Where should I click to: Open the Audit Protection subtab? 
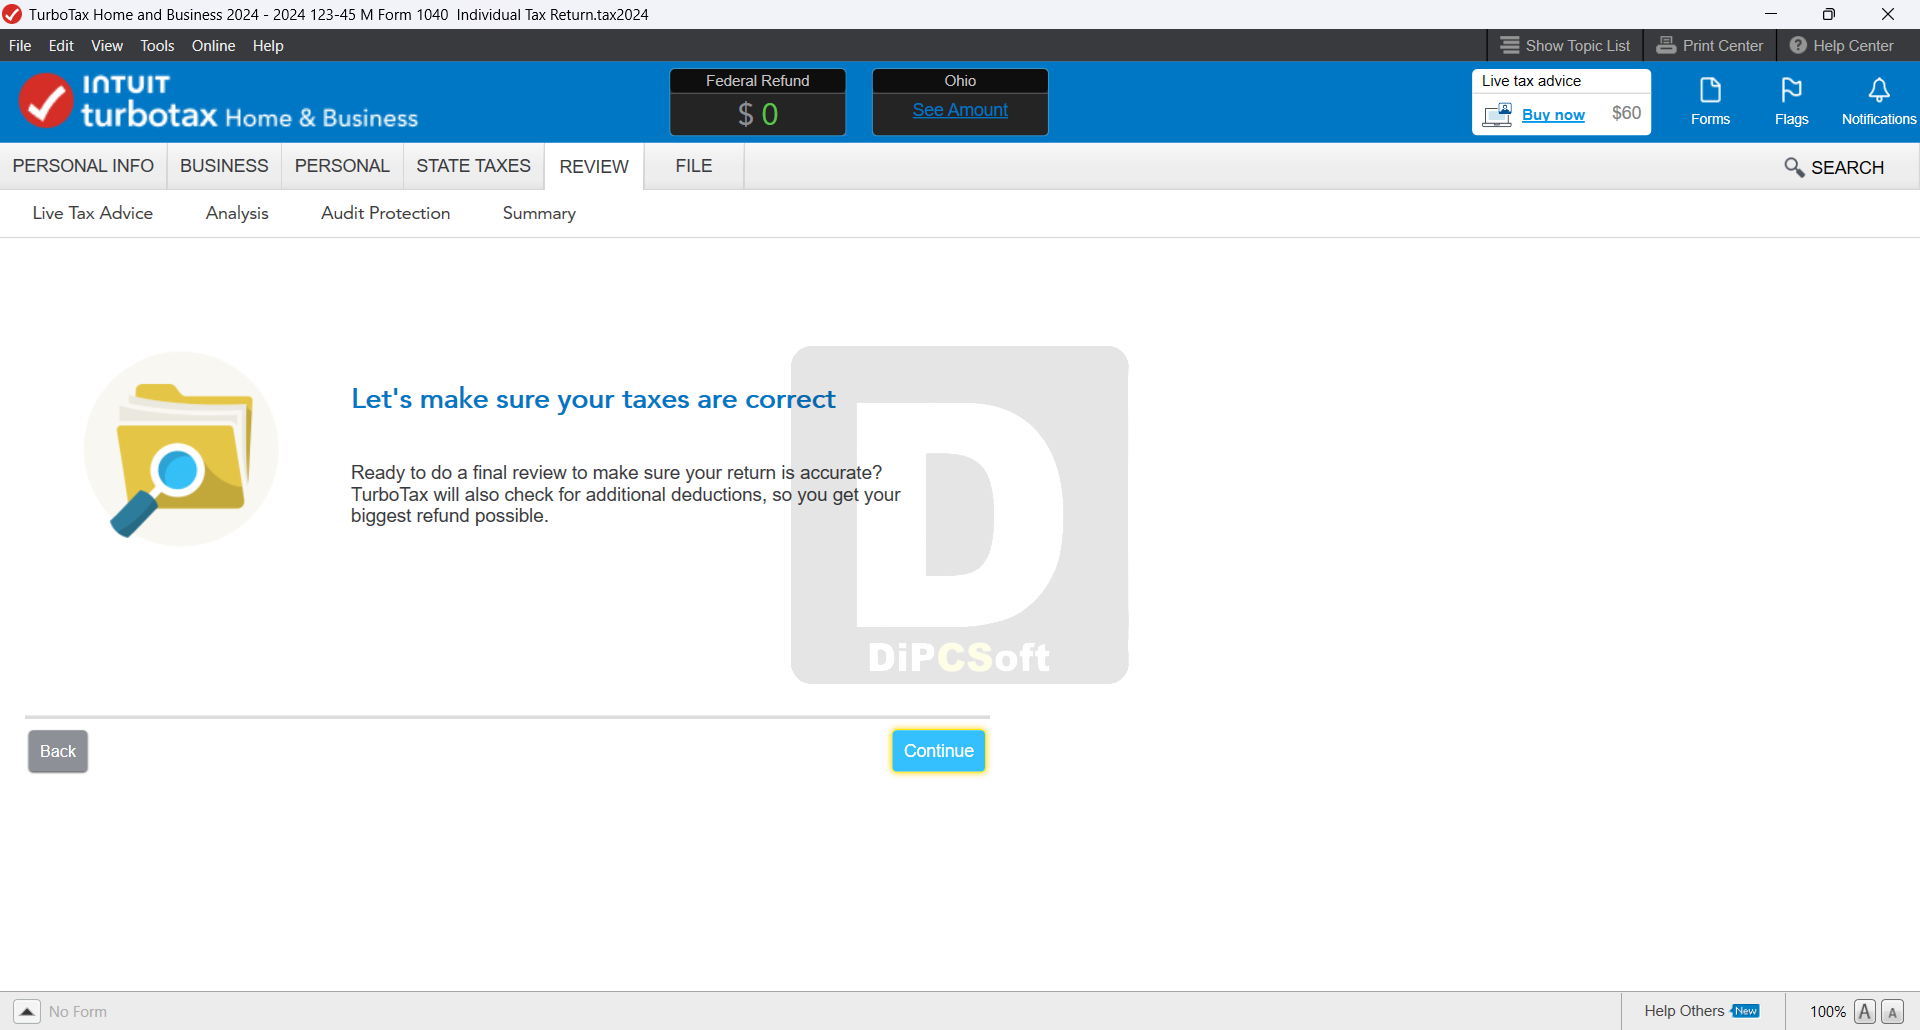385,213
